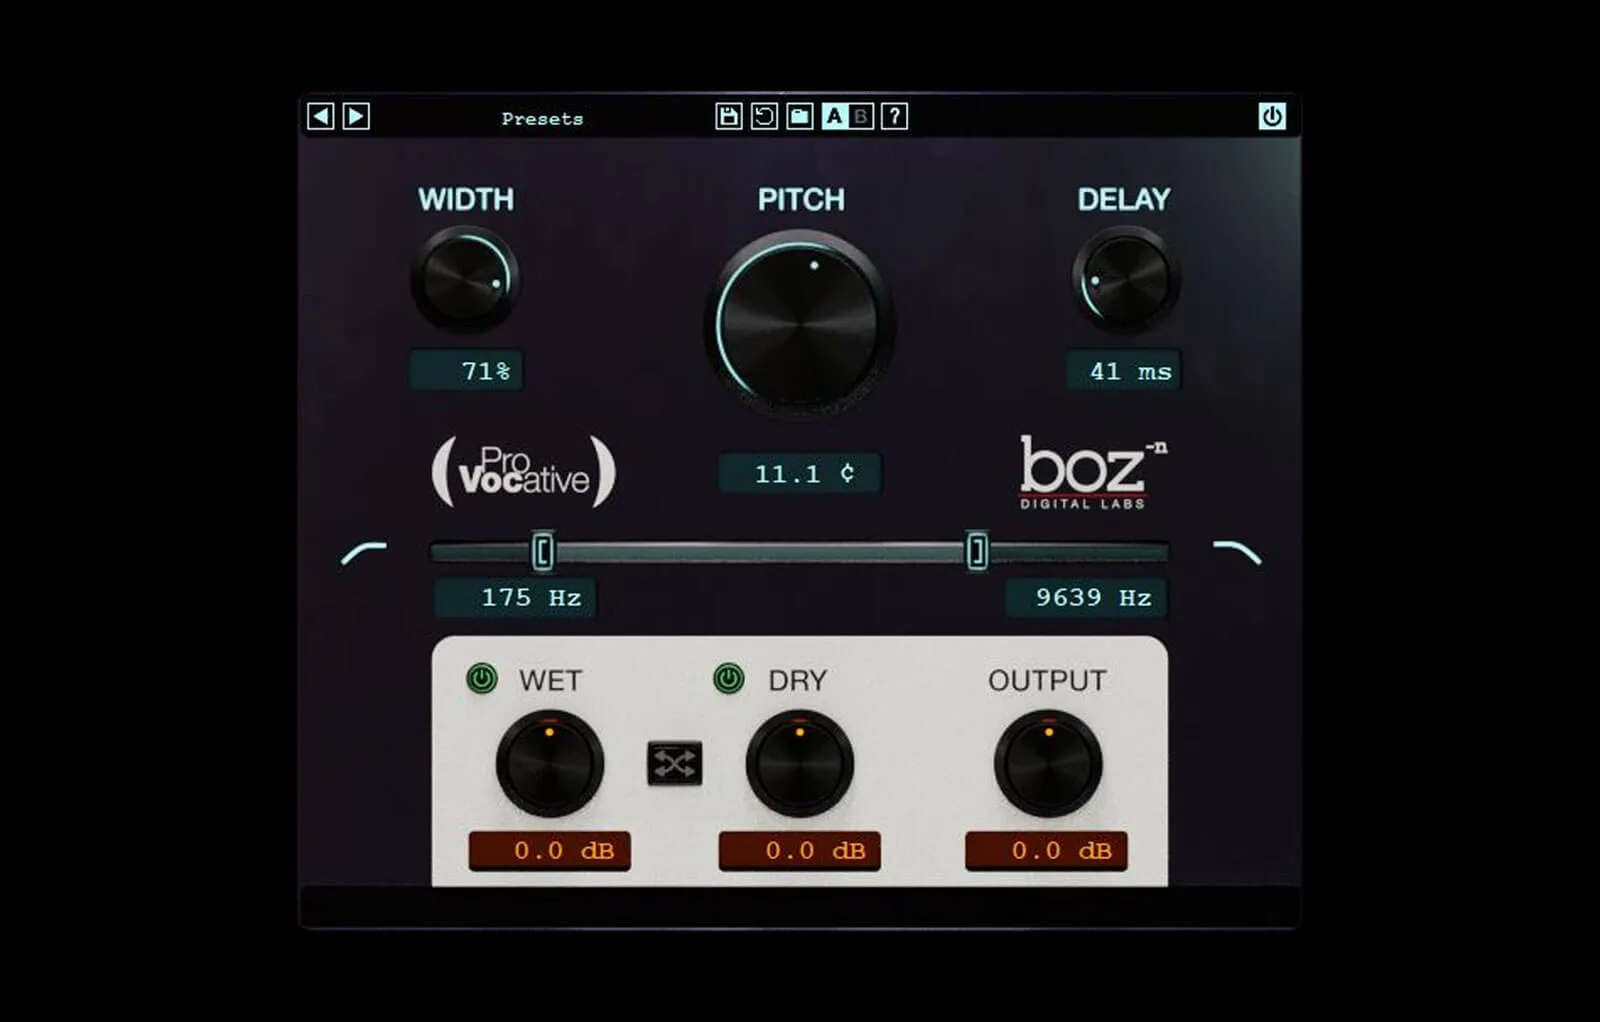Switch to the A settings slot
The height and width of the screenshot is (1022, 1600).
coord(833,116)
